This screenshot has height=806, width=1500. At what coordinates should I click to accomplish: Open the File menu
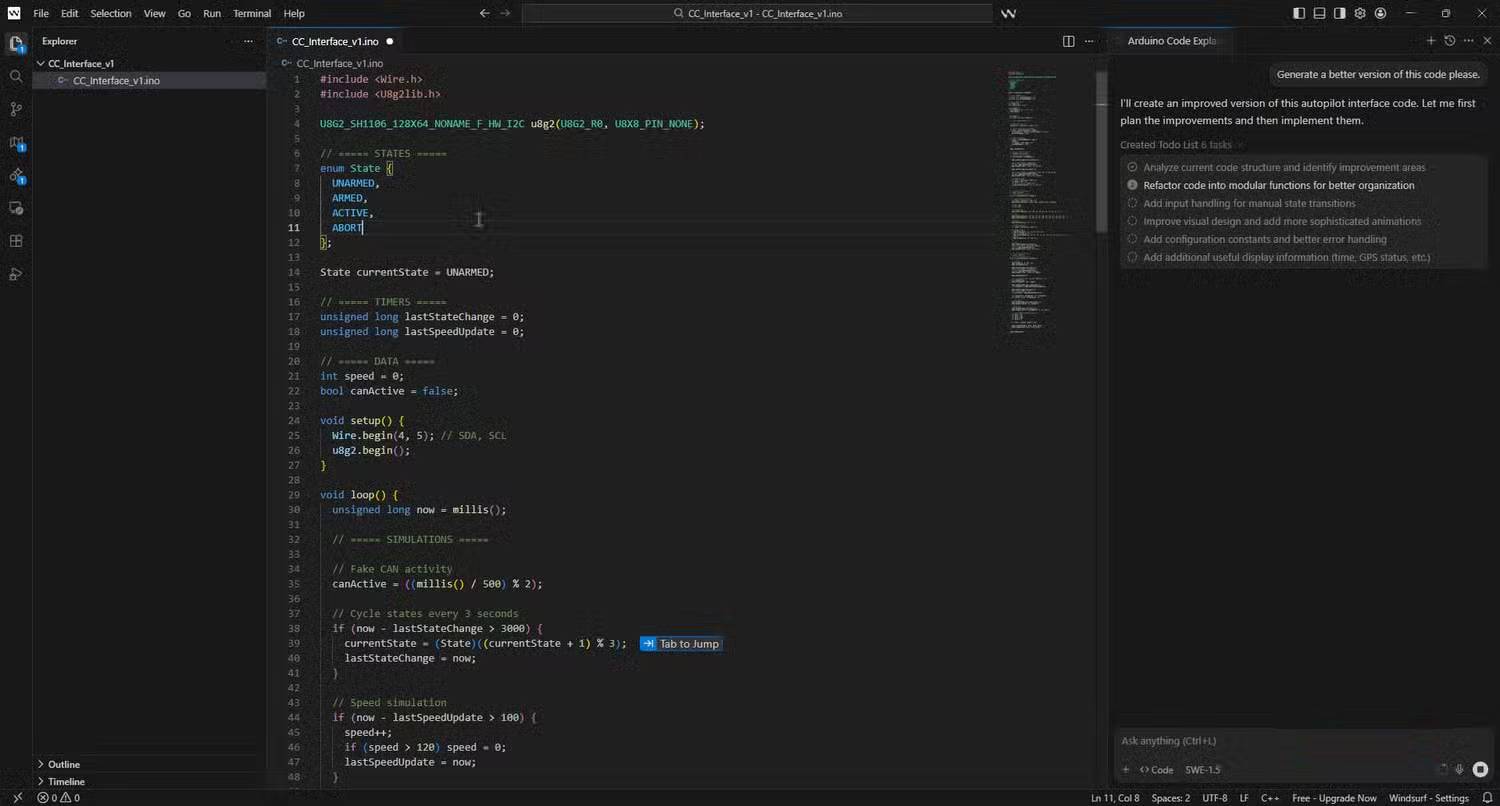pos(41,13)
